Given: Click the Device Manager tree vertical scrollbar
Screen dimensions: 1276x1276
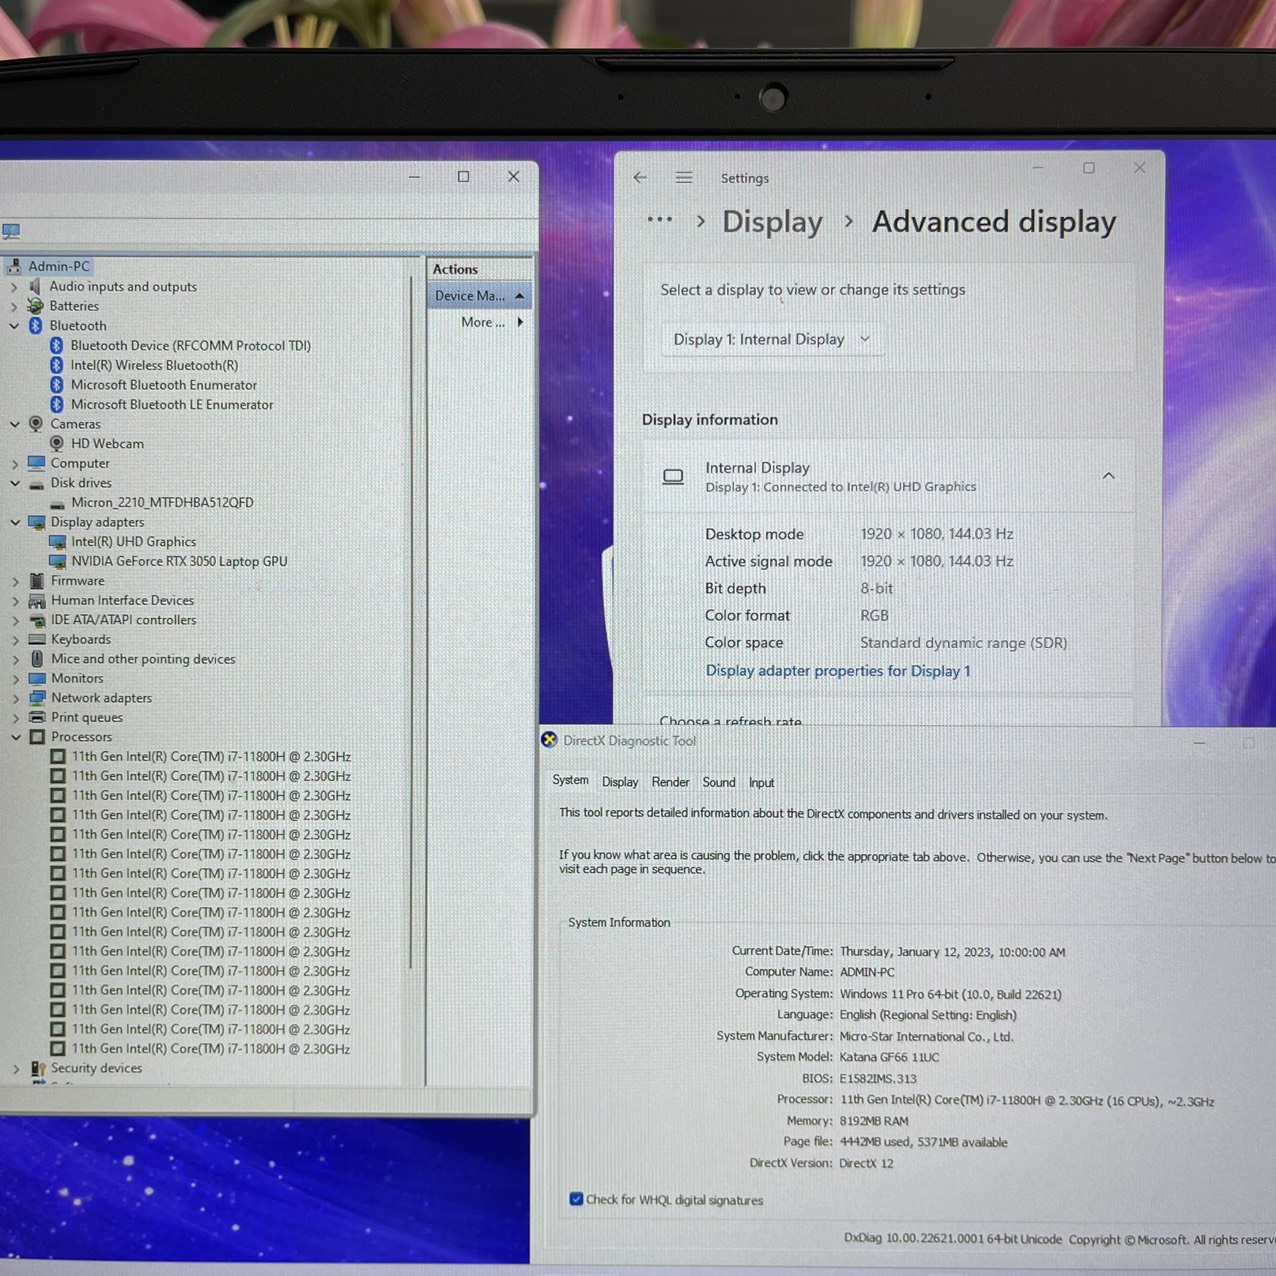Looking at the screenshot, I should coord(411,620).
